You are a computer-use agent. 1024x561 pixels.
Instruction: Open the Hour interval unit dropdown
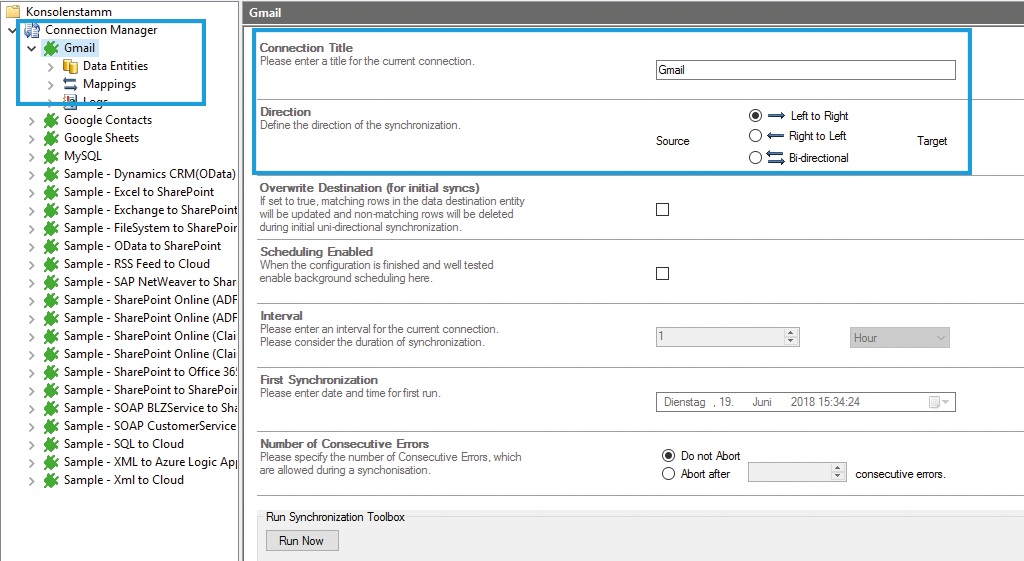[x=899, y=338]
